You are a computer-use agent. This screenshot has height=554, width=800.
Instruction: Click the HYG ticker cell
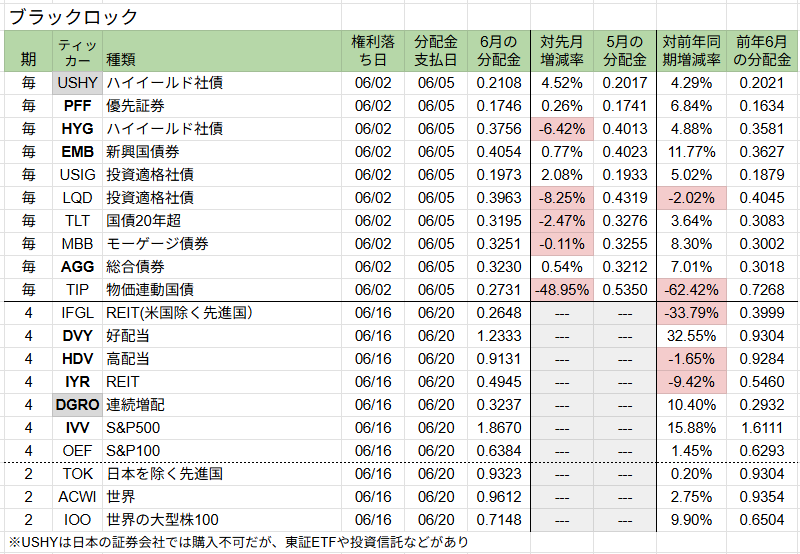pyautogui.click(x=77, y=128)
